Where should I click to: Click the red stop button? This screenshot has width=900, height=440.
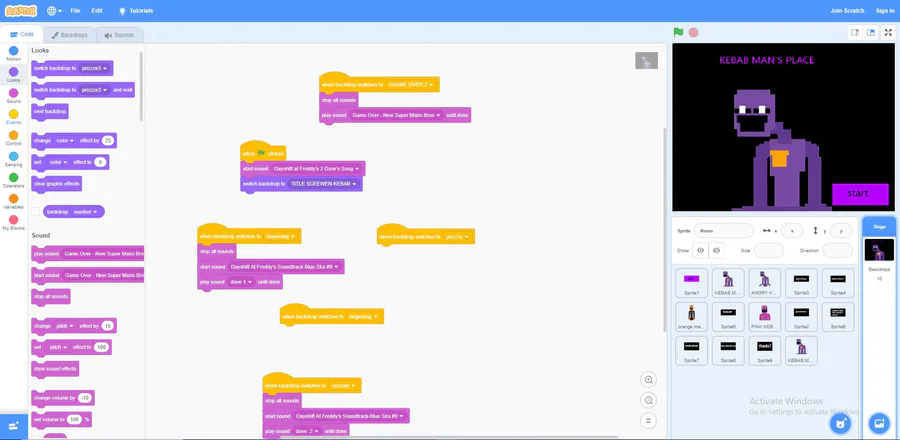[x=693, y=33]
